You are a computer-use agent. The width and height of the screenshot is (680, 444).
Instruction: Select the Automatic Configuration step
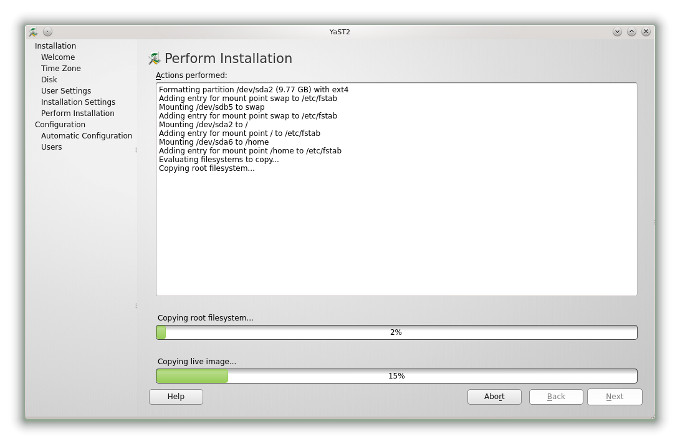point(87,136)
